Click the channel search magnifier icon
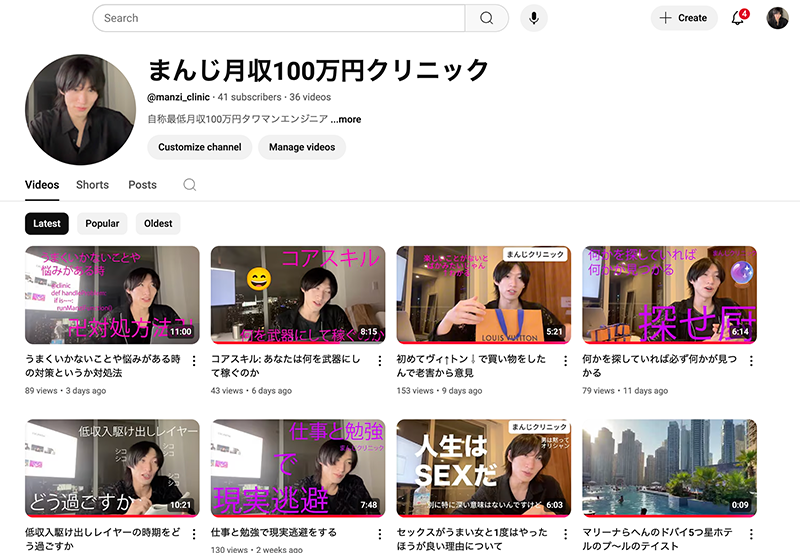800x553 pixels. pos(190,185)
